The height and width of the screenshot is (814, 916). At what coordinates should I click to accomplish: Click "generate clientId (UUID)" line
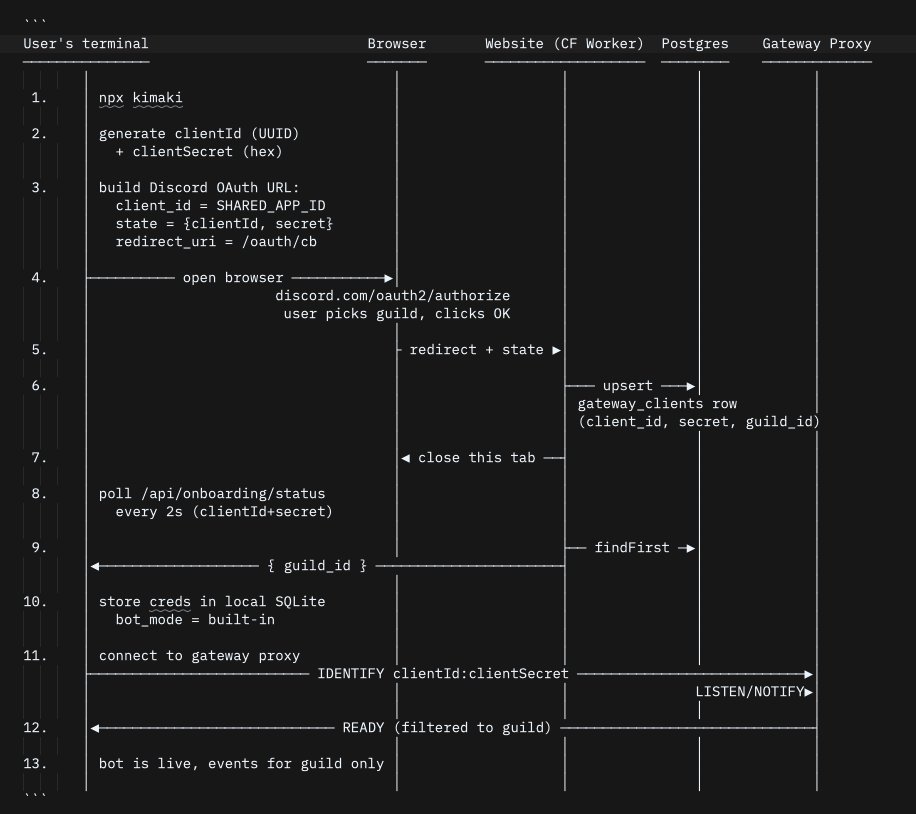pos(199,134)
